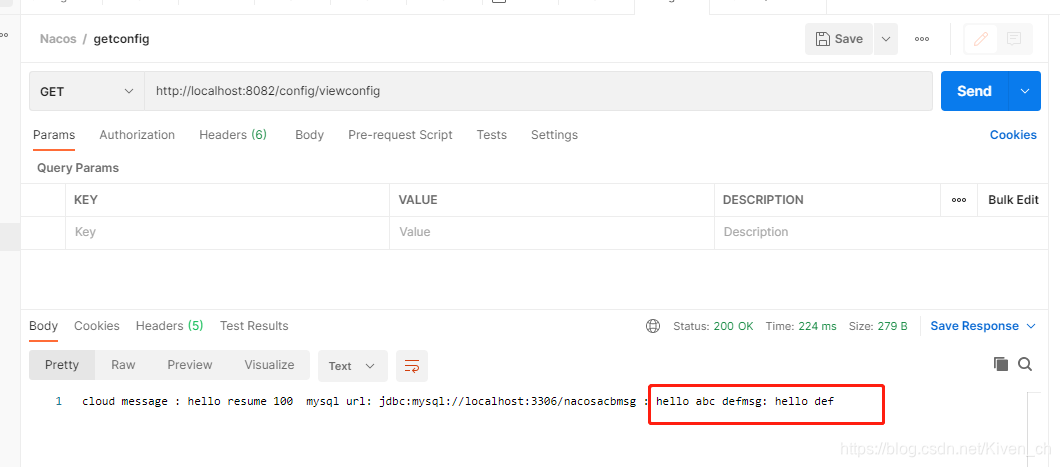The width and height of the screenshot is (1060, 467).
Task: Open the Text format dropdown
Action: tap(352, 366)
